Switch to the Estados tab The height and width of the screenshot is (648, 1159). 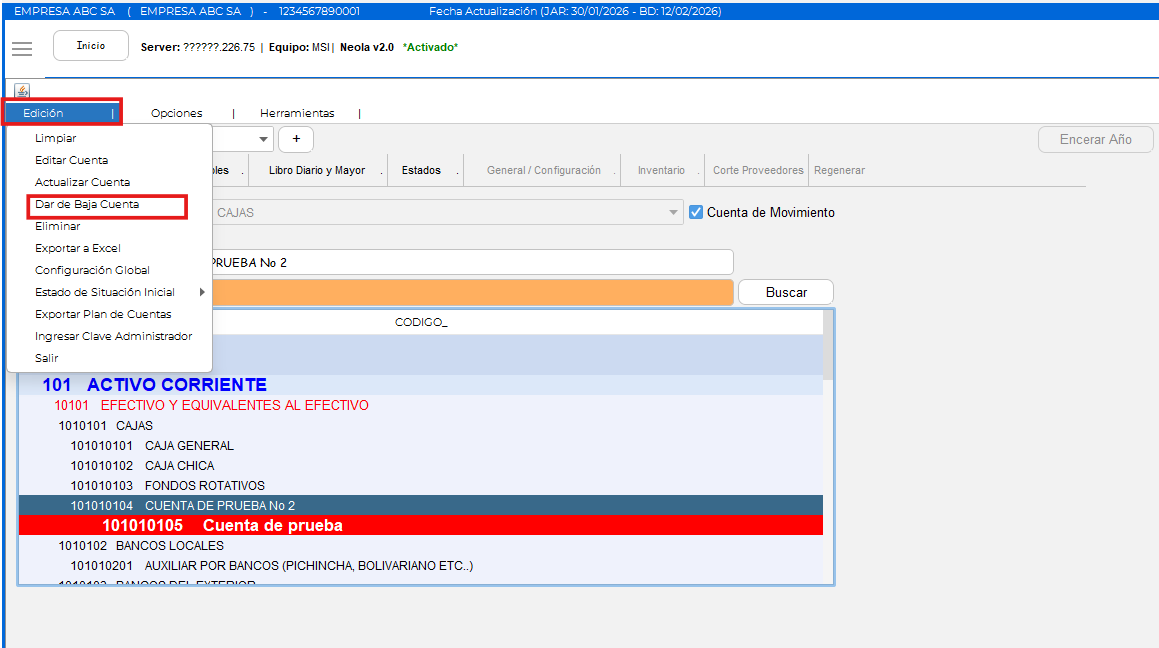coord(421,170)
